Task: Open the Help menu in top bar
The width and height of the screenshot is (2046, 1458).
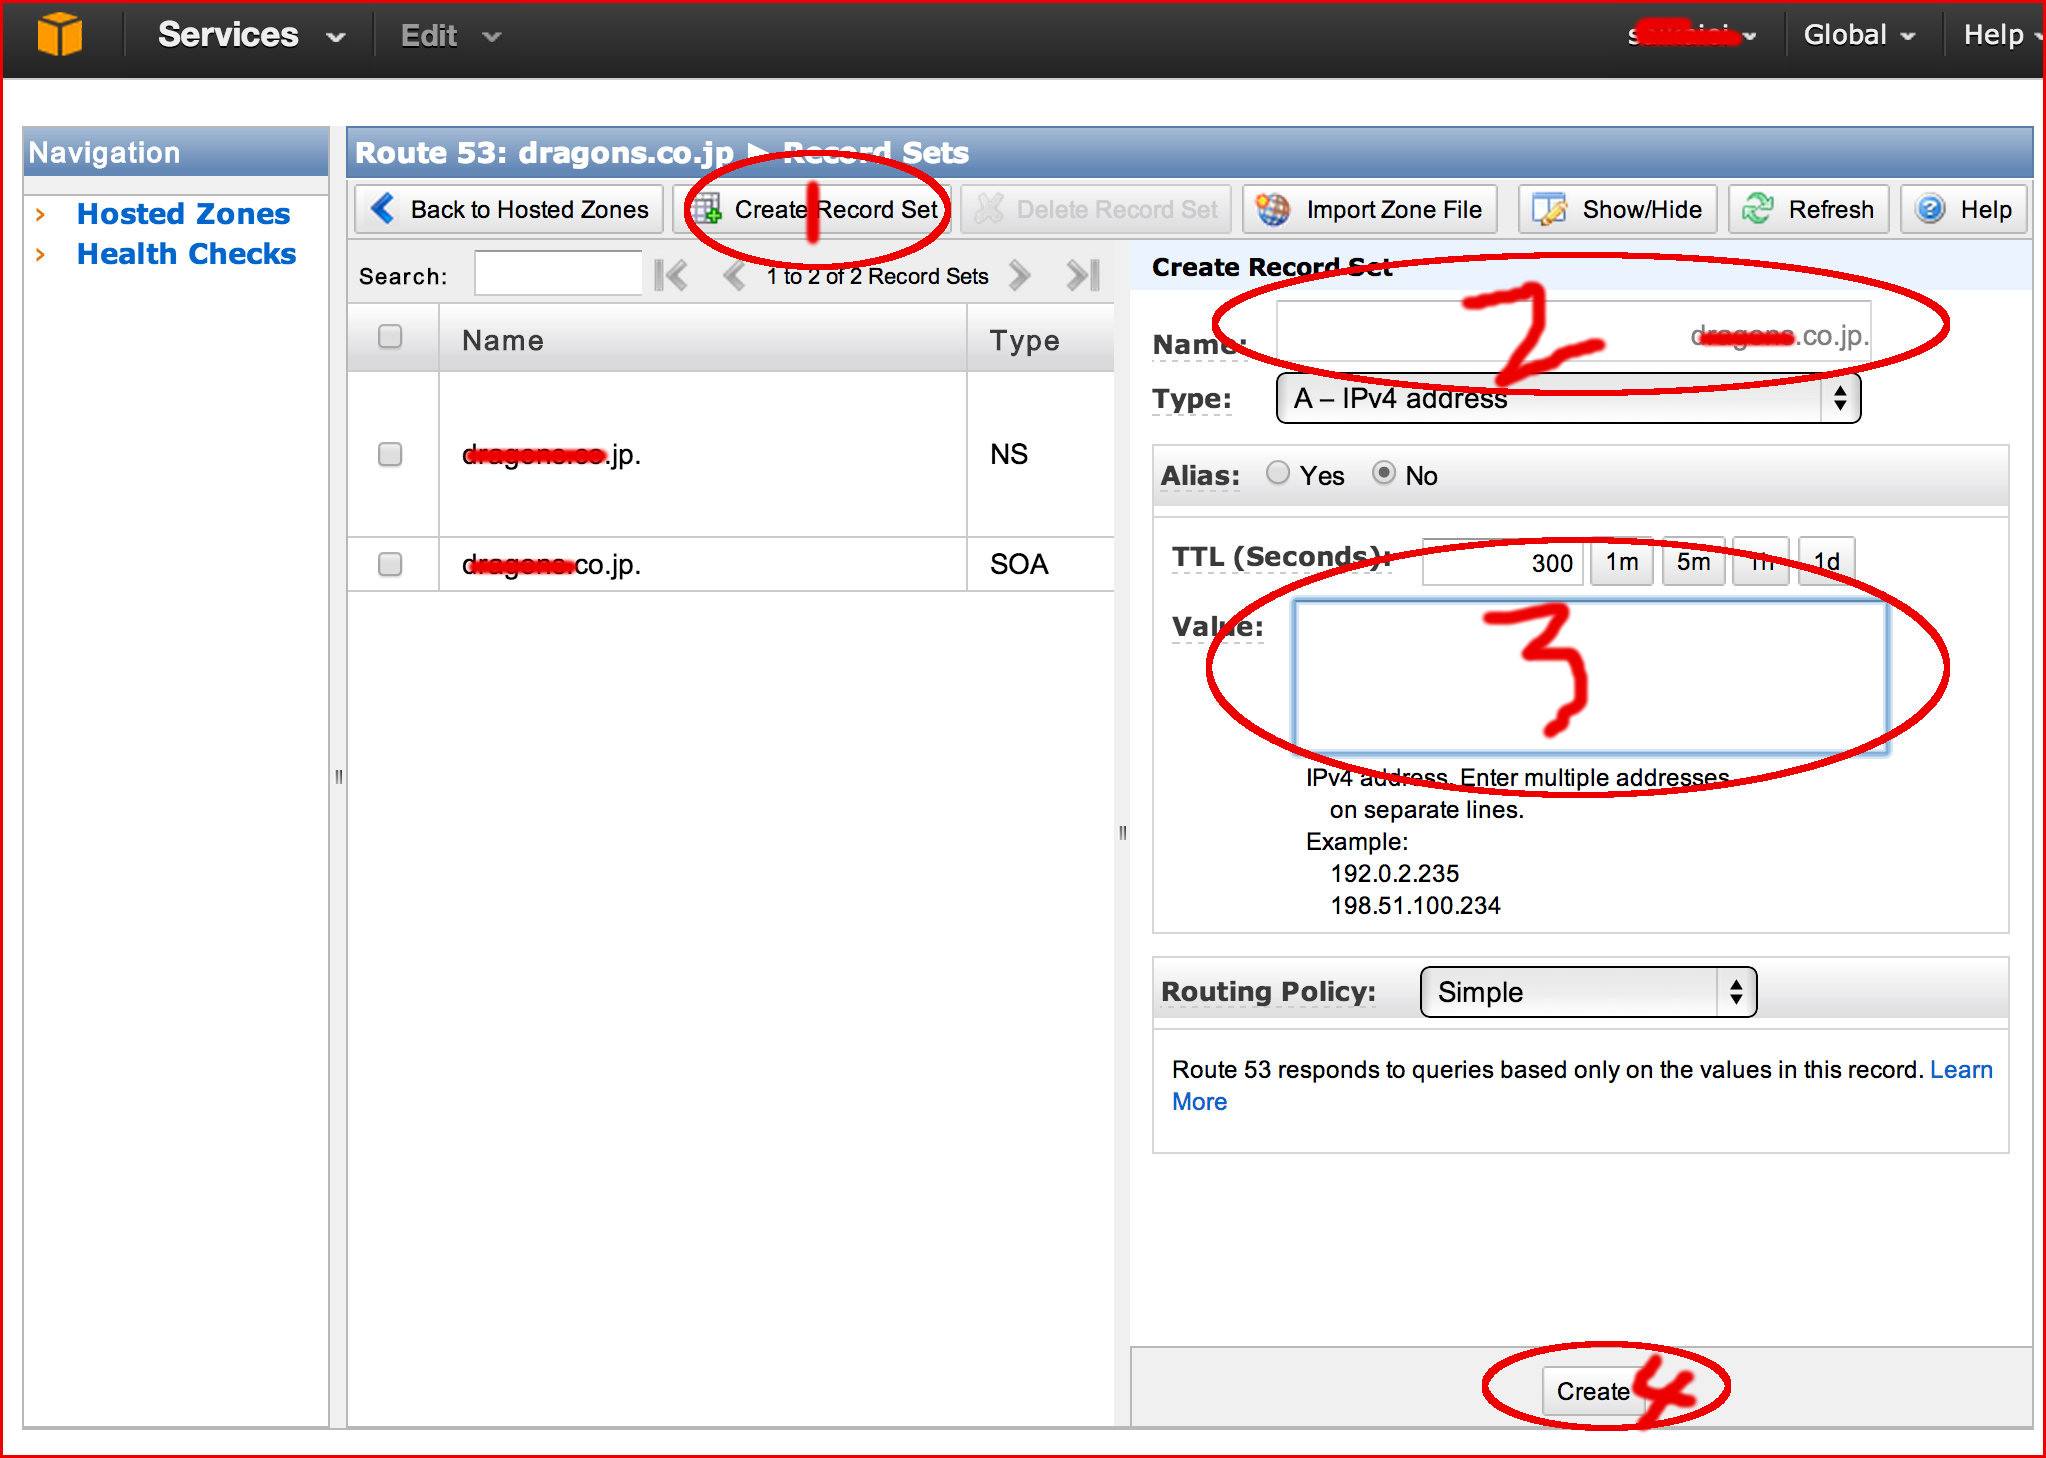Action: point(2002,35)
